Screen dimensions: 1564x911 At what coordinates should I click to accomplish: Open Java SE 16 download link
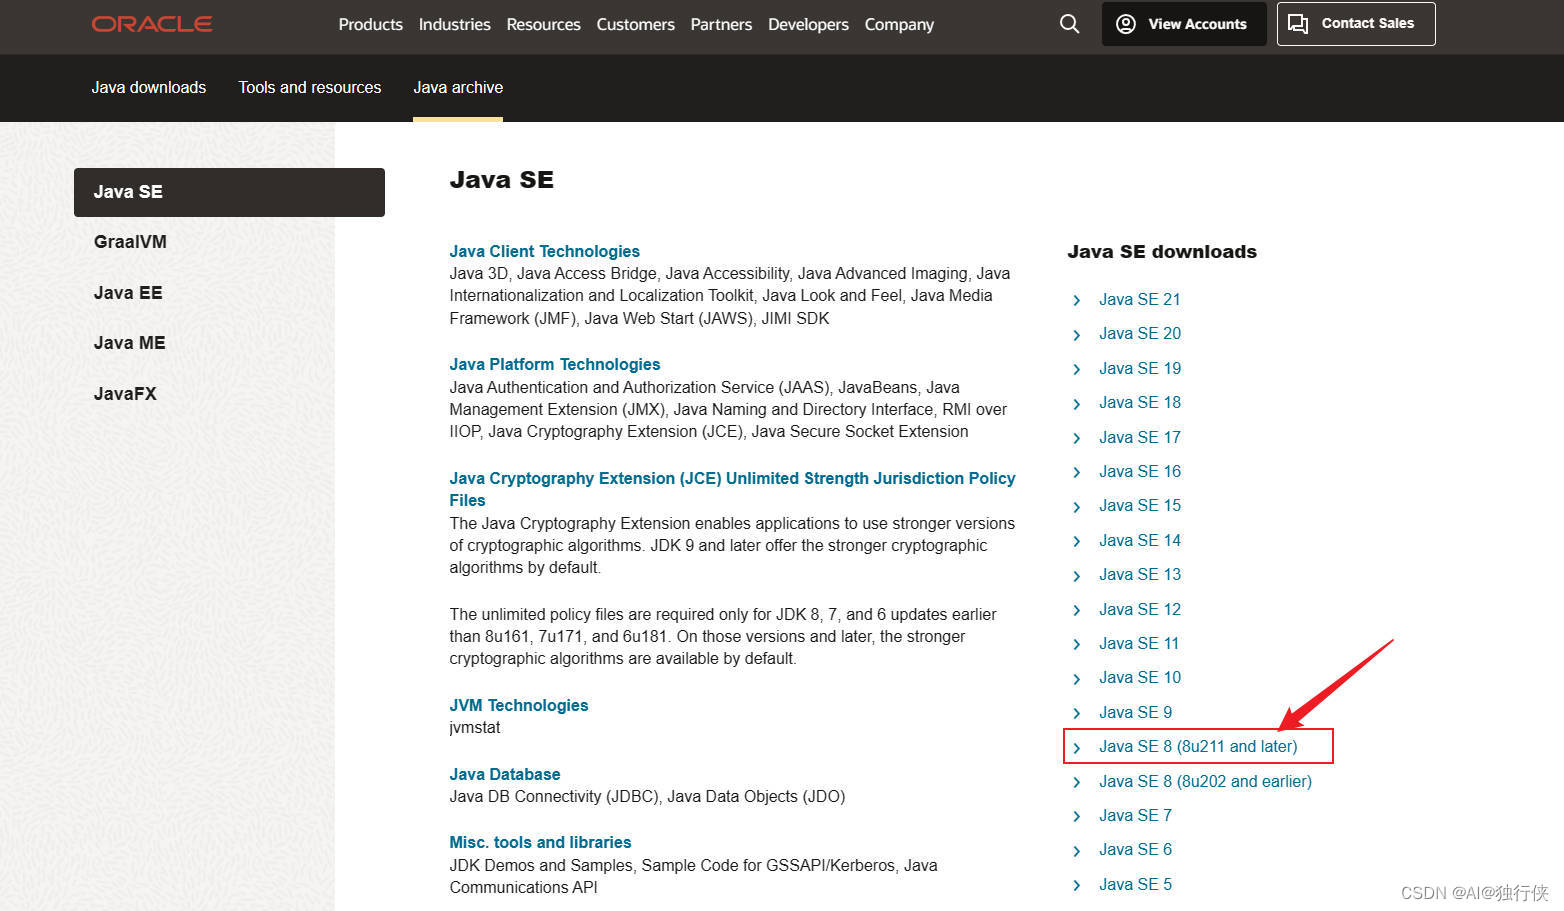coord(1140,471)
